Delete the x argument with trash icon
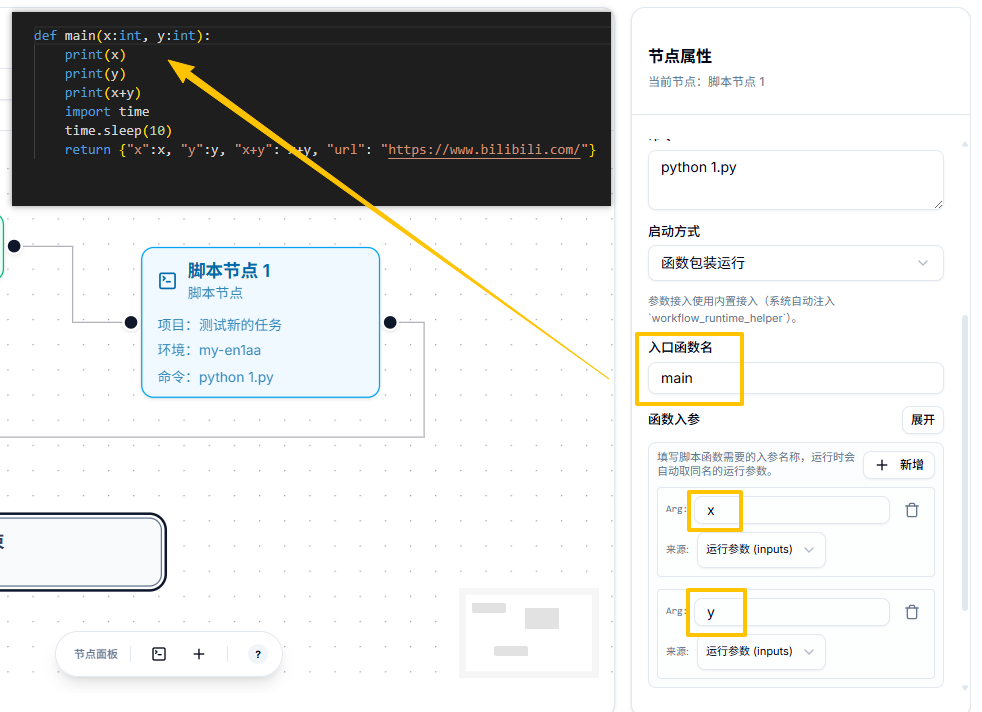 (x=912, y=510)
